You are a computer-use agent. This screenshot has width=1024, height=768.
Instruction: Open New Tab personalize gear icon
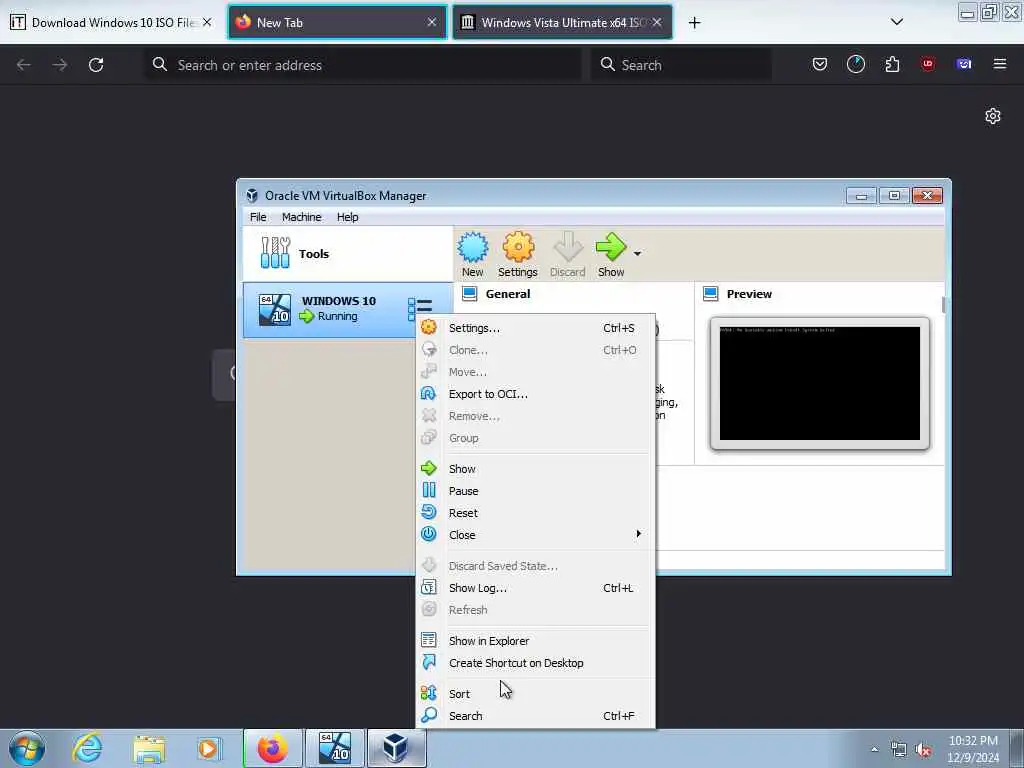click(x=993, y=116)
